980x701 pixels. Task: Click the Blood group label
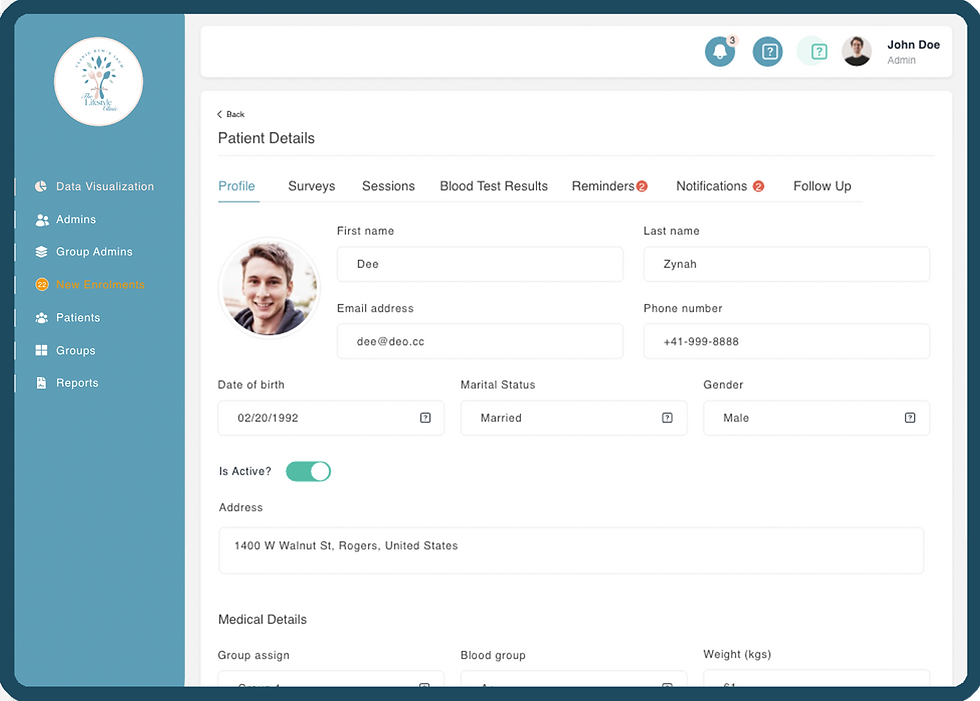[493, 655]
